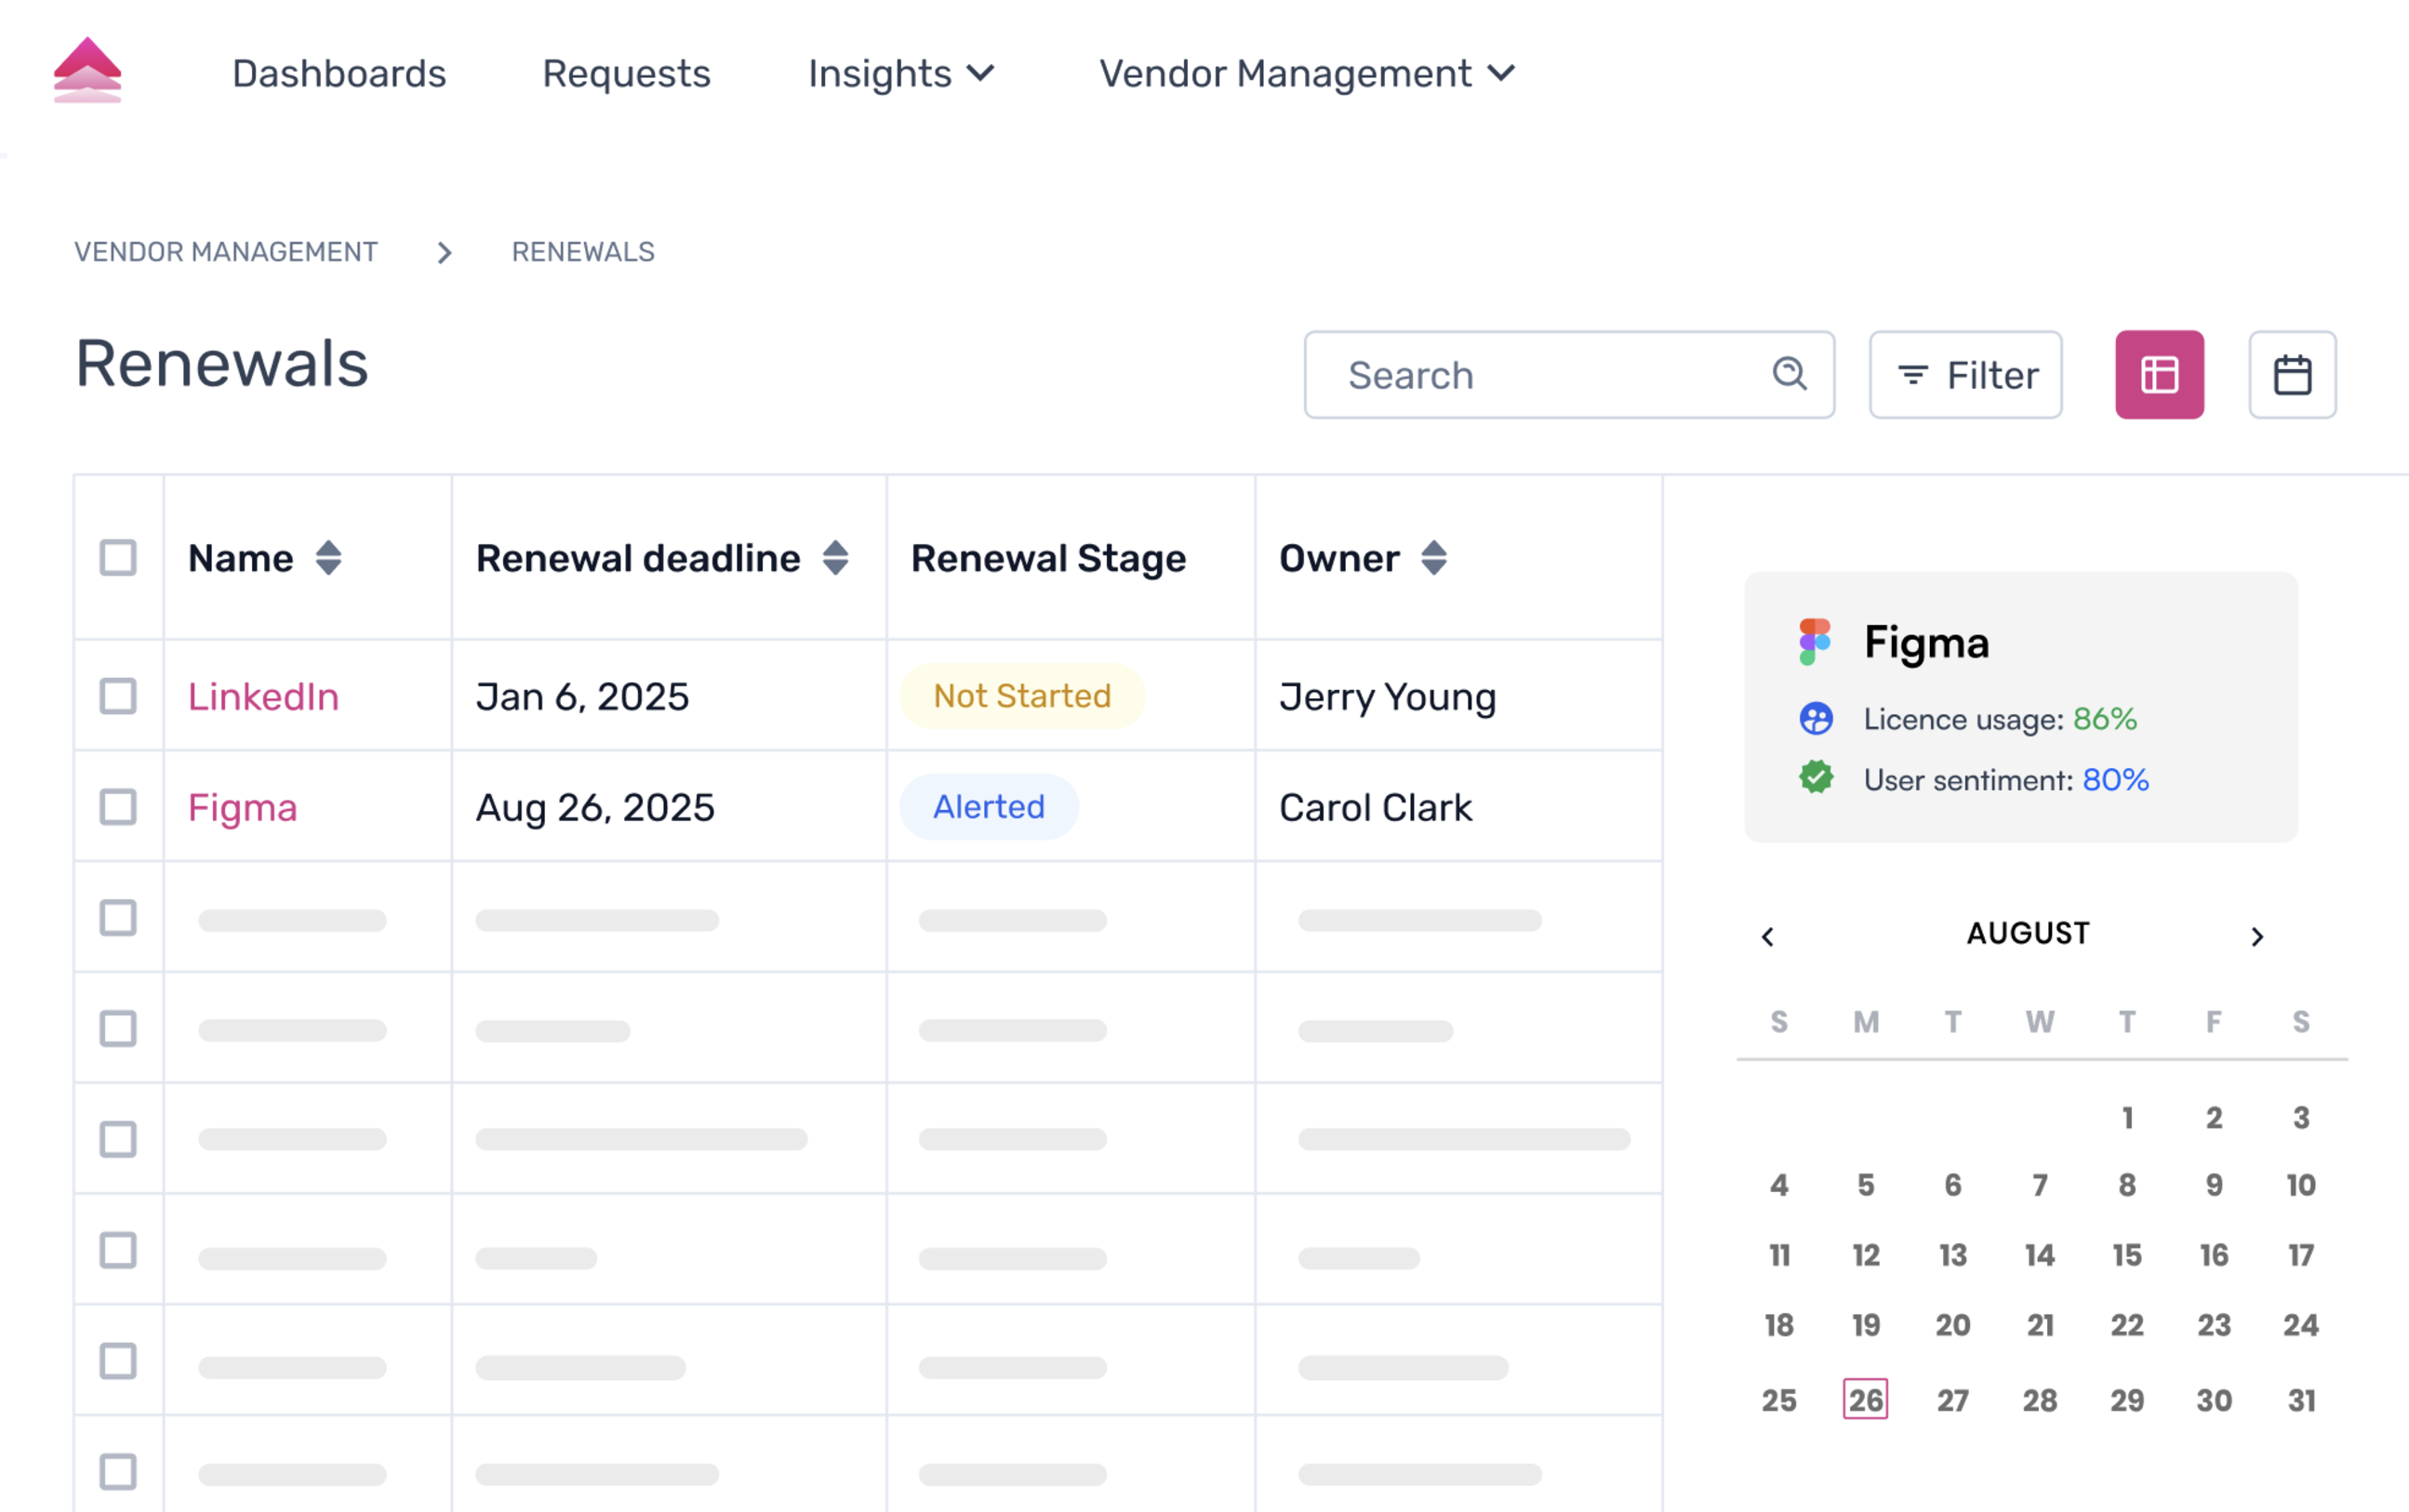Click the Renewal Stage column header
Viewport: 2409px width, 1512px height.
pos(1048,558)
